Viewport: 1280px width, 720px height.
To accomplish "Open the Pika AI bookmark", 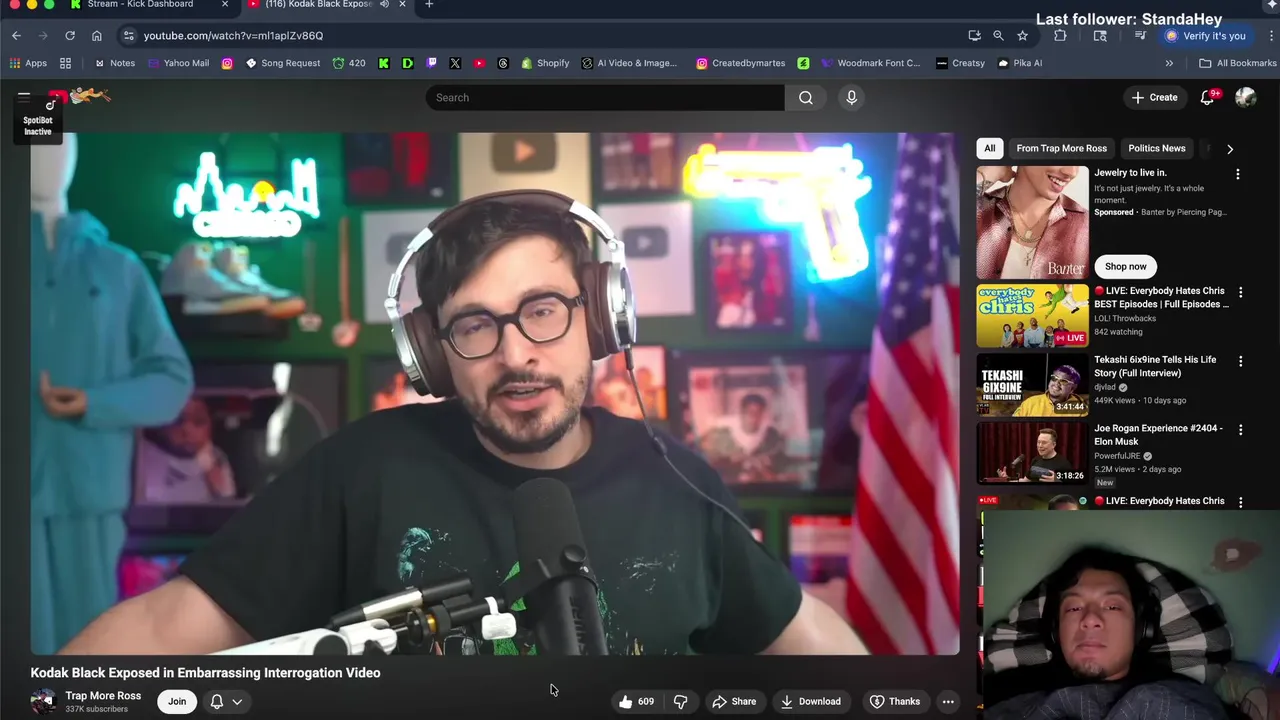I will (1019, 63).
